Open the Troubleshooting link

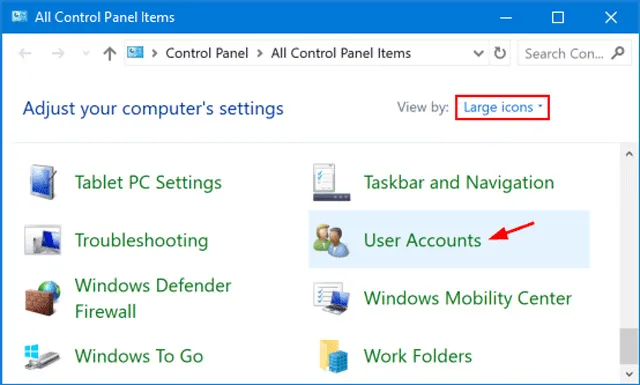tap(141, 240)
